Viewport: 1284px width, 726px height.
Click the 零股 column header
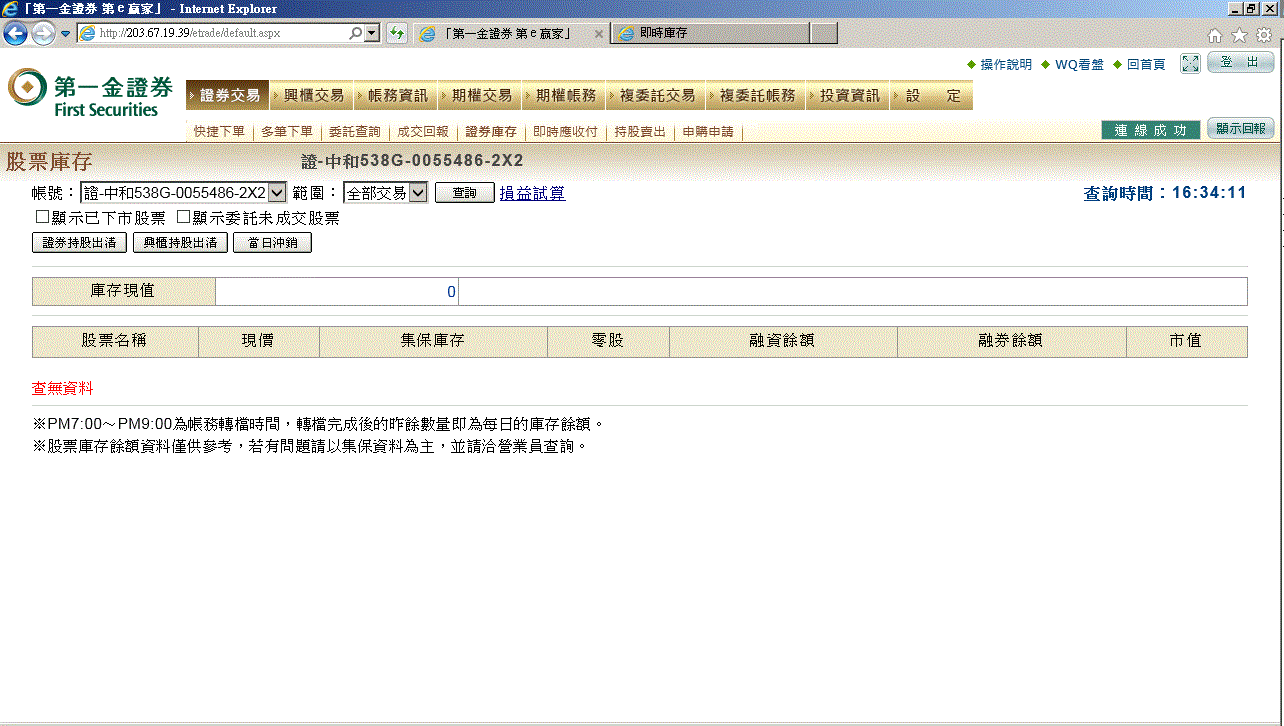(x=608, y=341)
